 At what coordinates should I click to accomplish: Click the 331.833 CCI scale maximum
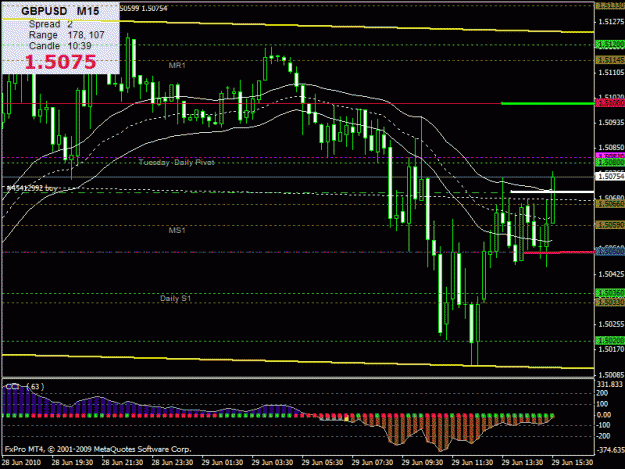[610, 385]
